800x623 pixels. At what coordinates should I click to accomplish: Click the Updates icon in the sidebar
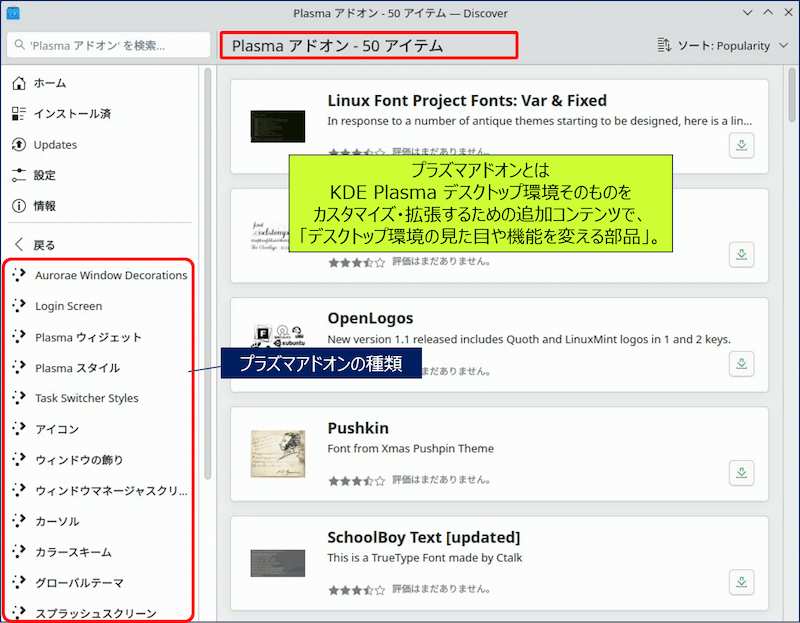tap(19, 144)
